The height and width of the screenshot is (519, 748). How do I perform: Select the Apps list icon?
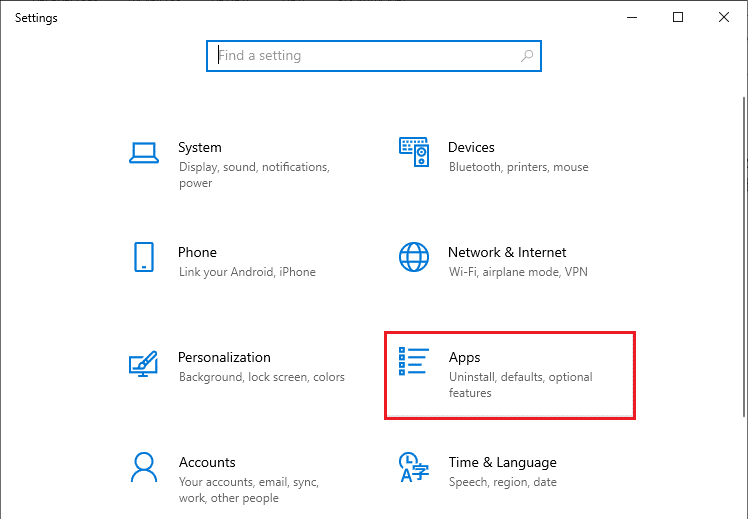click(414, 361)
